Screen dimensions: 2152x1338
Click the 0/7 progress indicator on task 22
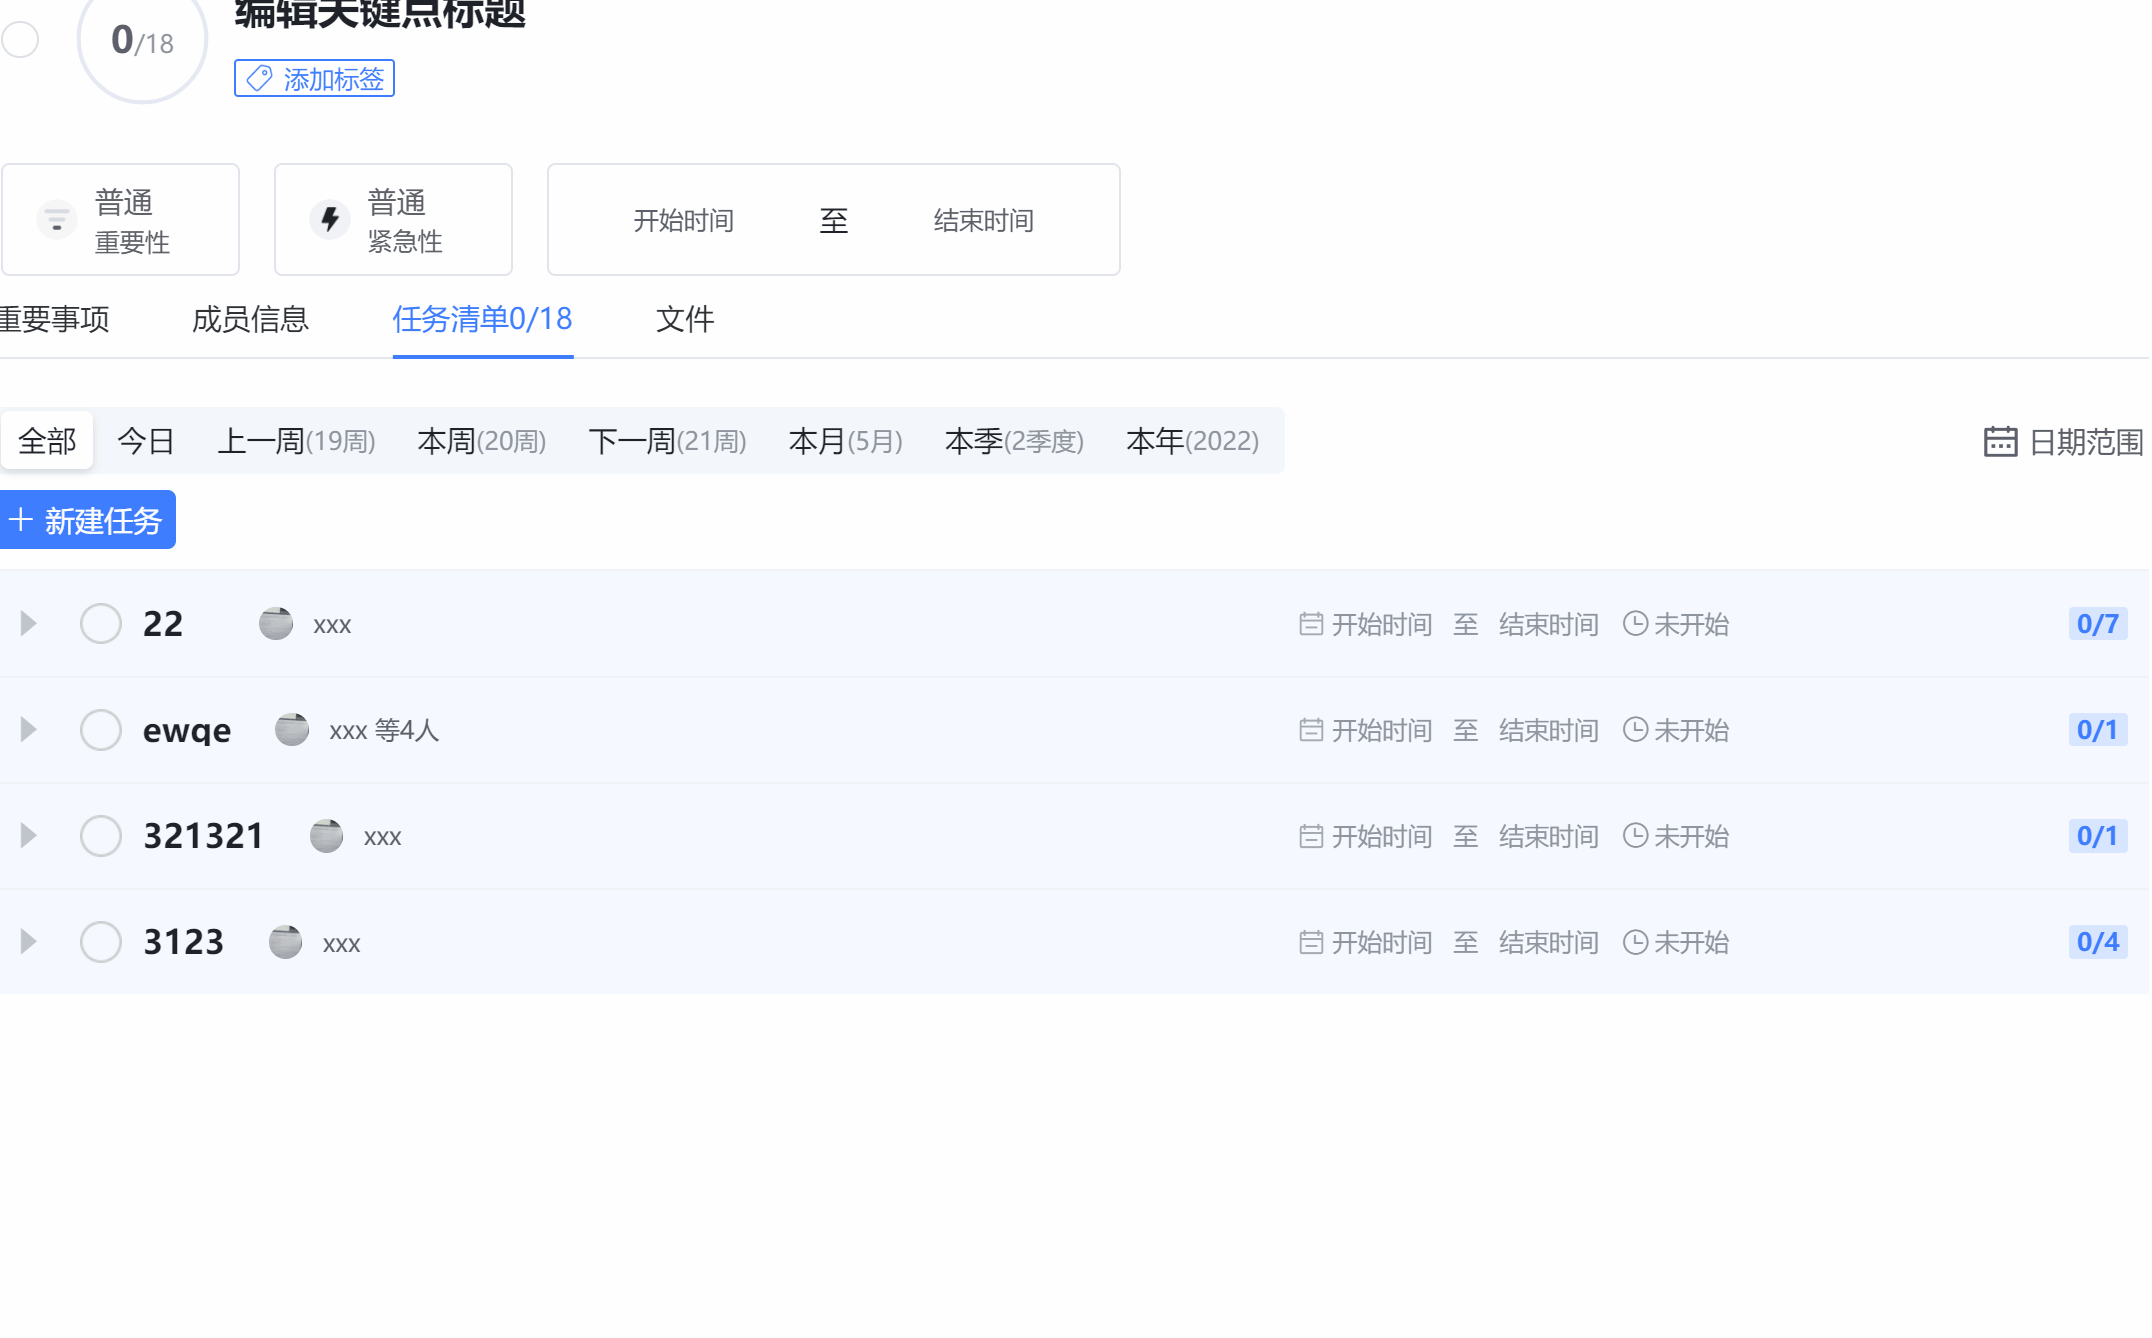[x=2098, y=623]
